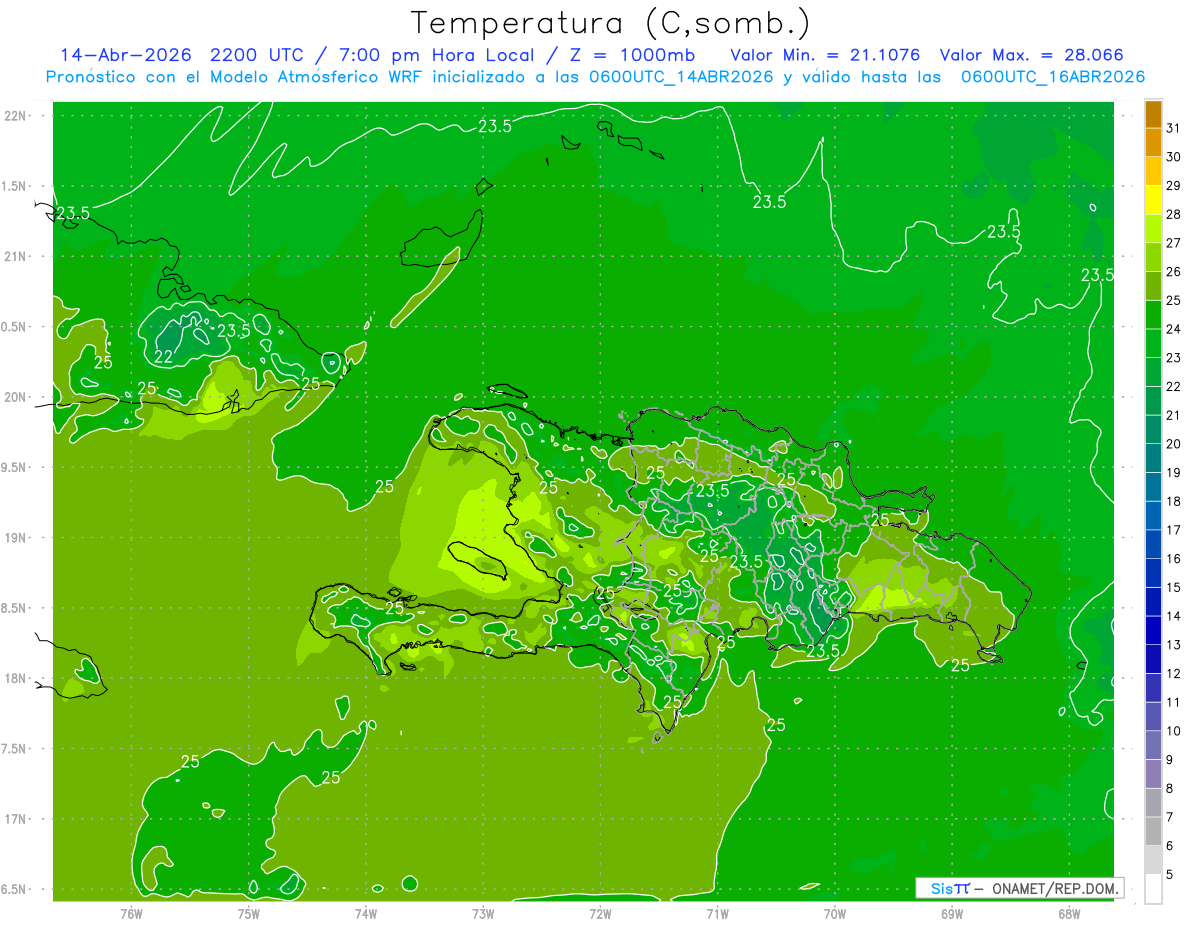Click the 18N latitude axis label
Image resolution: width=1200 pixels, height=927 pixels.
pos(15,678)
